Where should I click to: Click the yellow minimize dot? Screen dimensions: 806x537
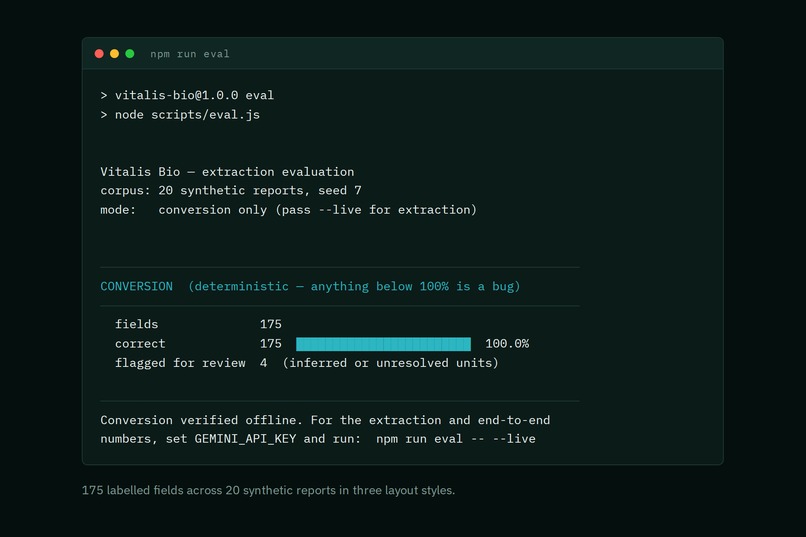tap(115, 54)
